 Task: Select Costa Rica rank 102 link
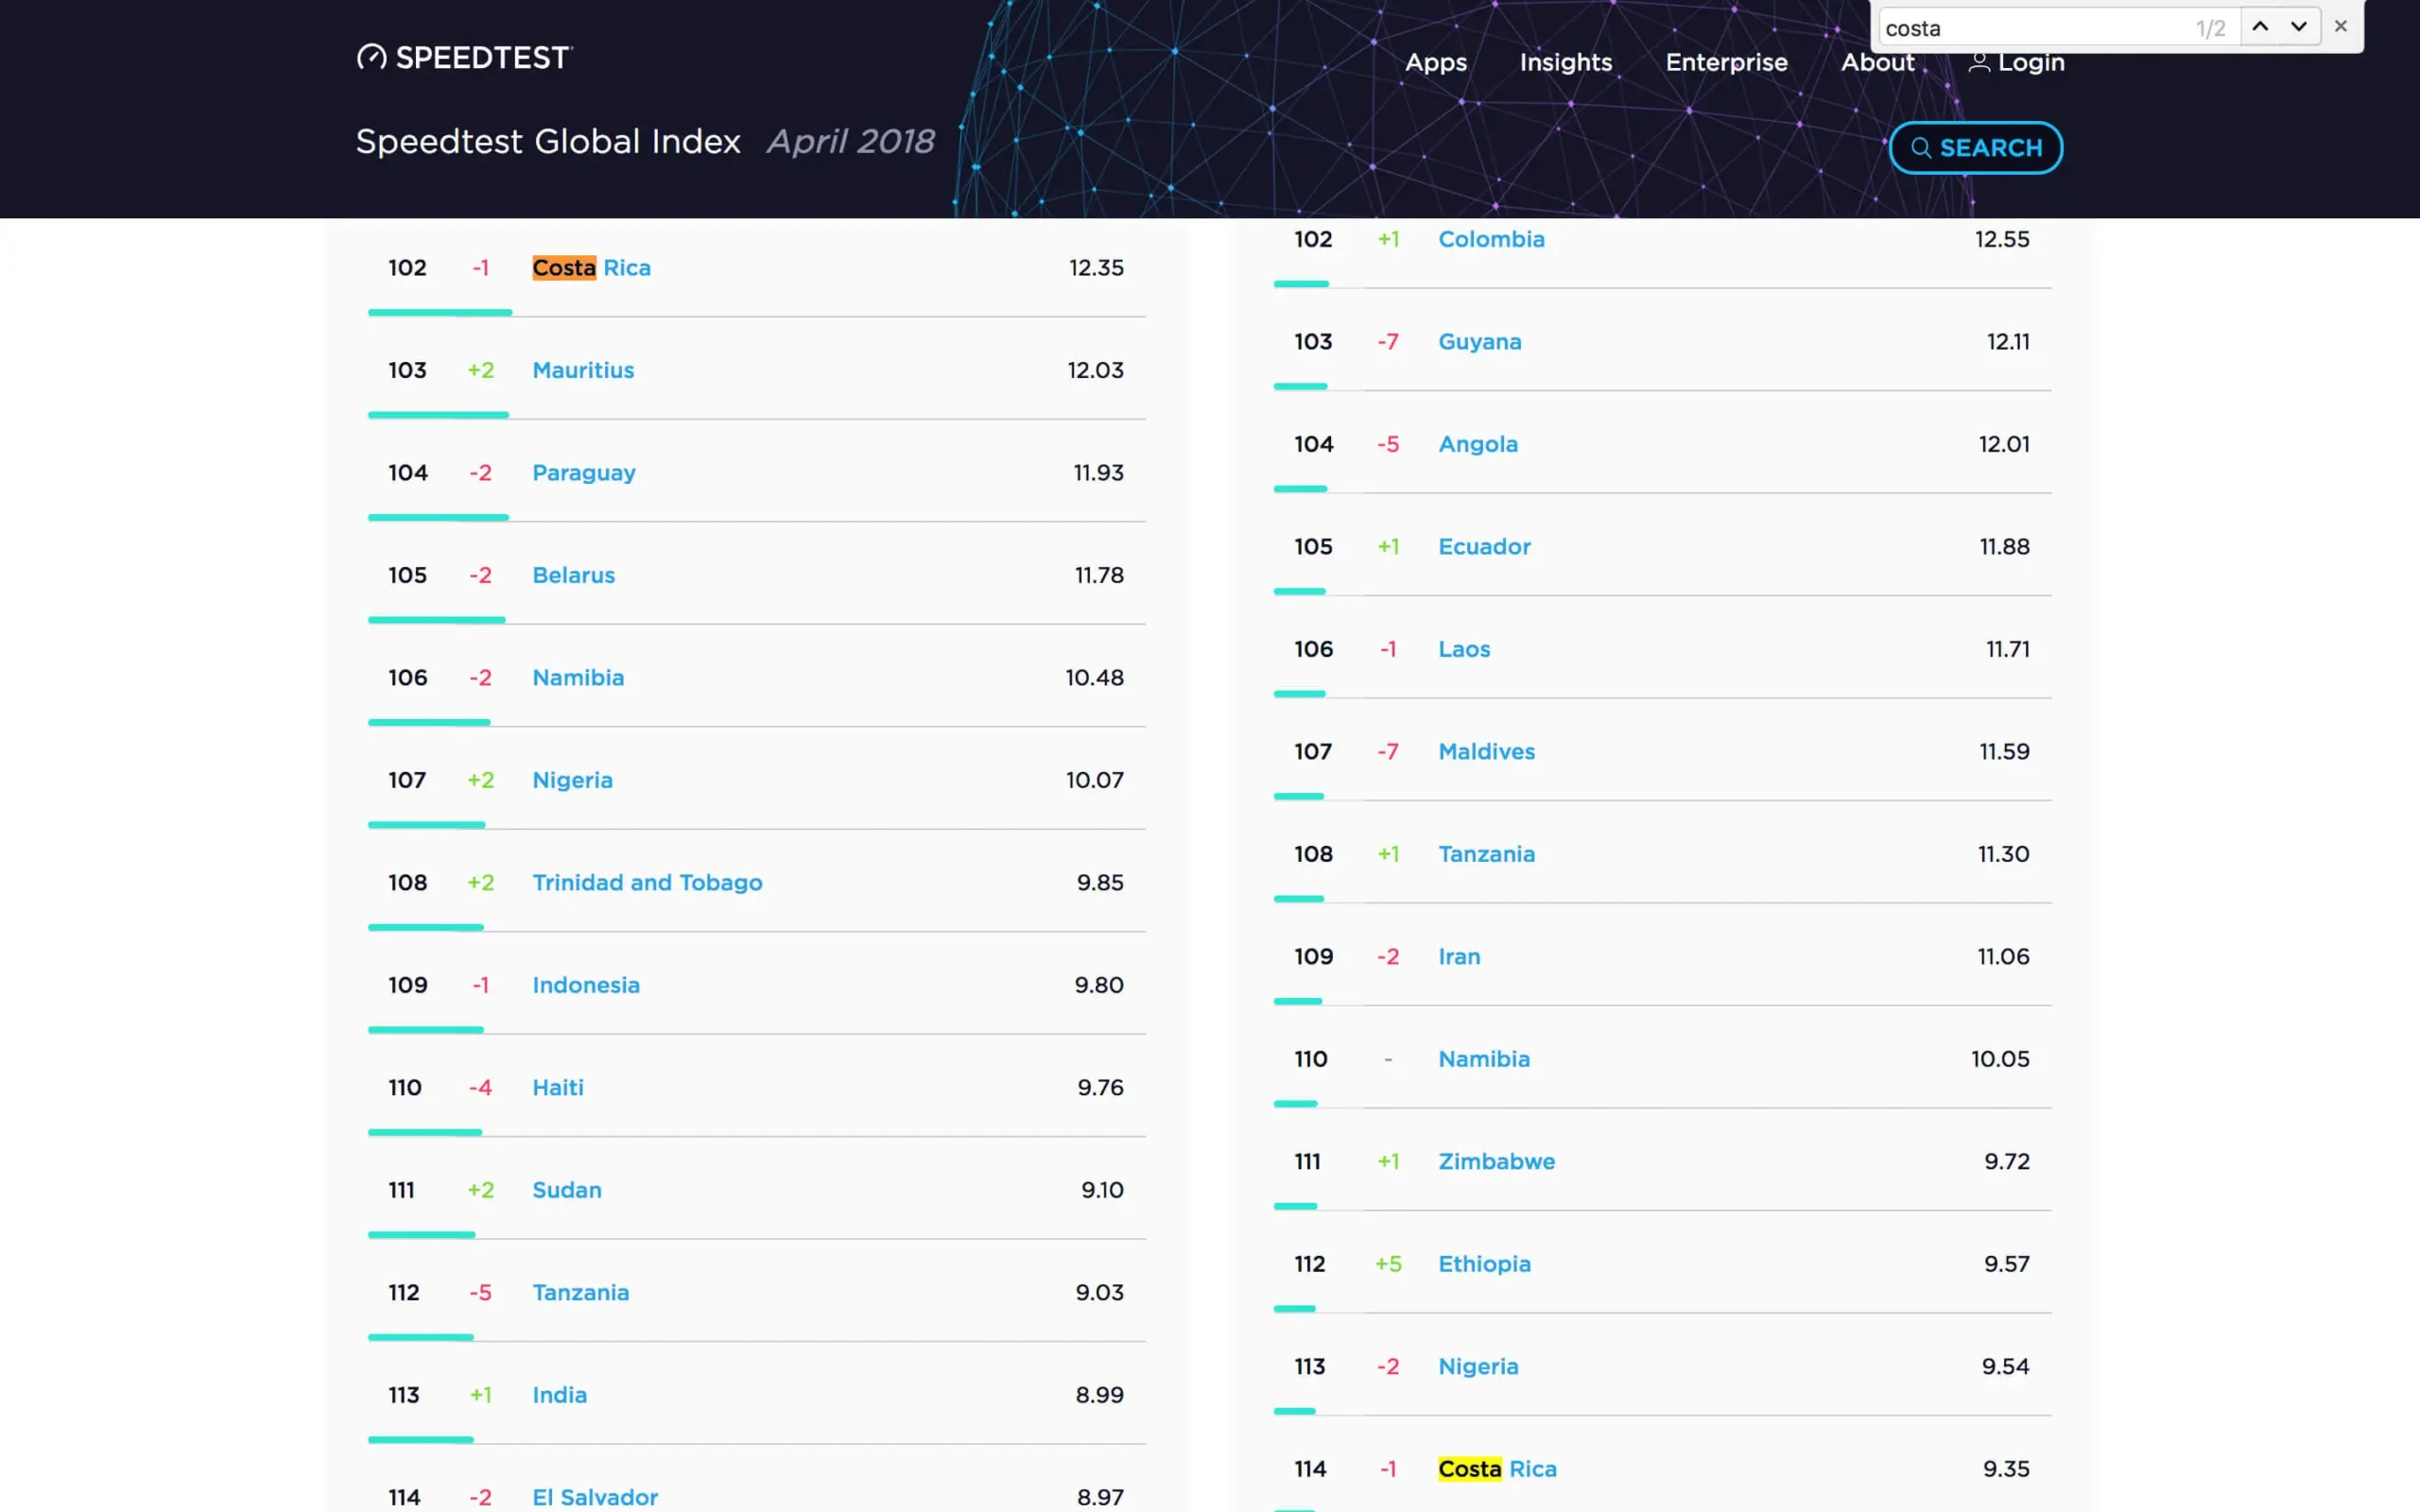pos(591,266)
